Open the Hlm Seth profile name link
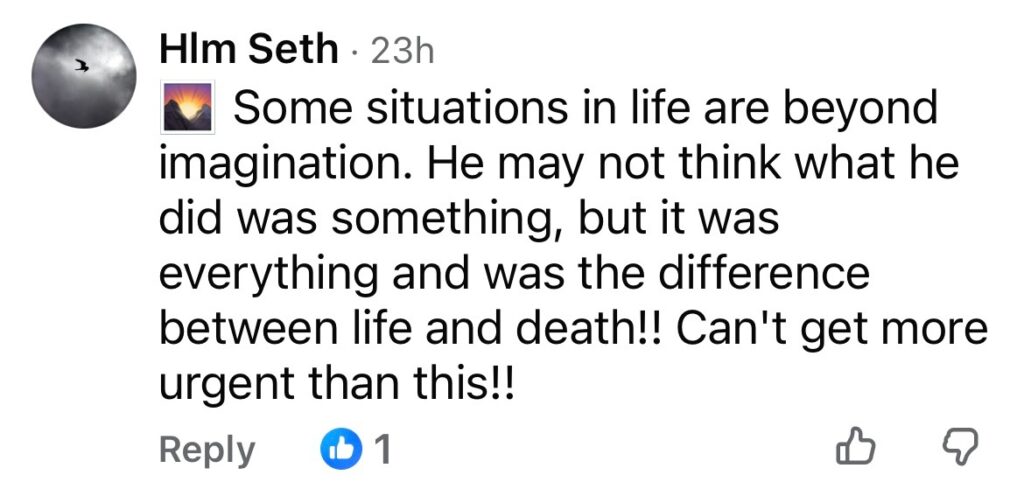The image size is (1024, 496). pos(249,49)
